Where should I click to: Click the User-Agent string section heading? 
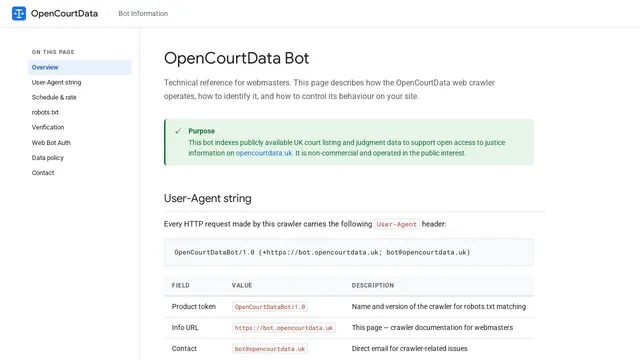(x=207, y=198)
